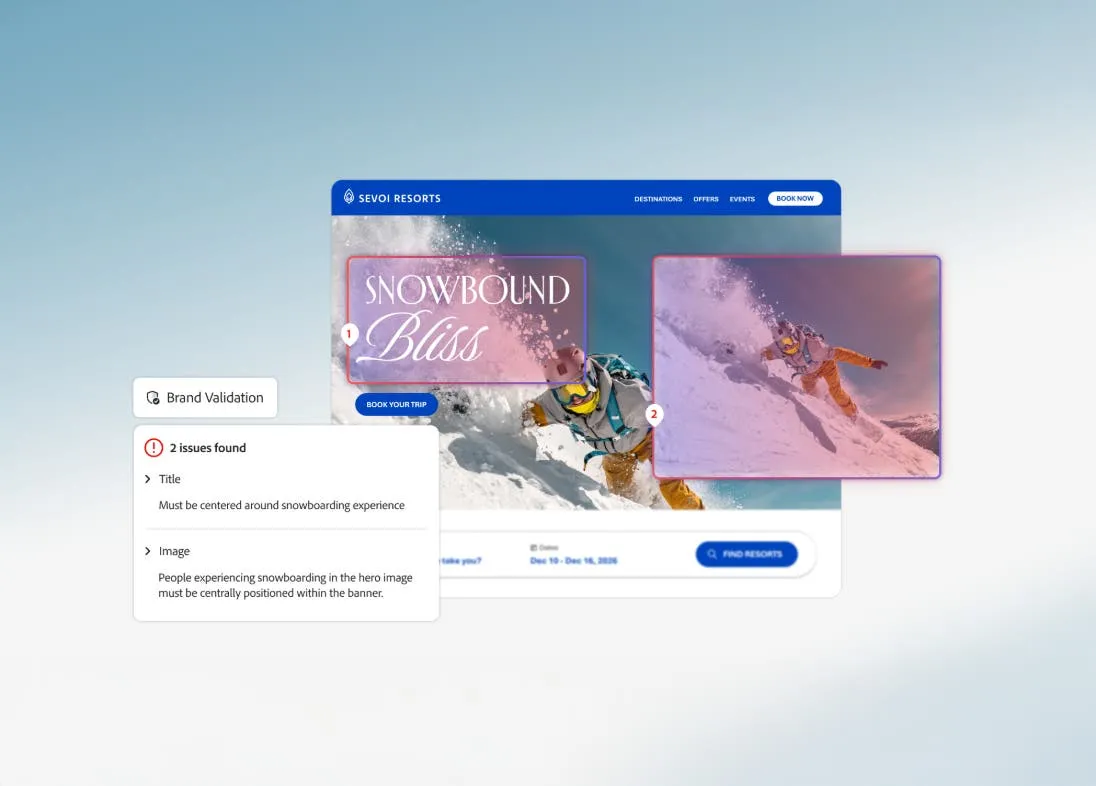
Task: Select the Snowbound Bliss title block
Action: (466, 320)
